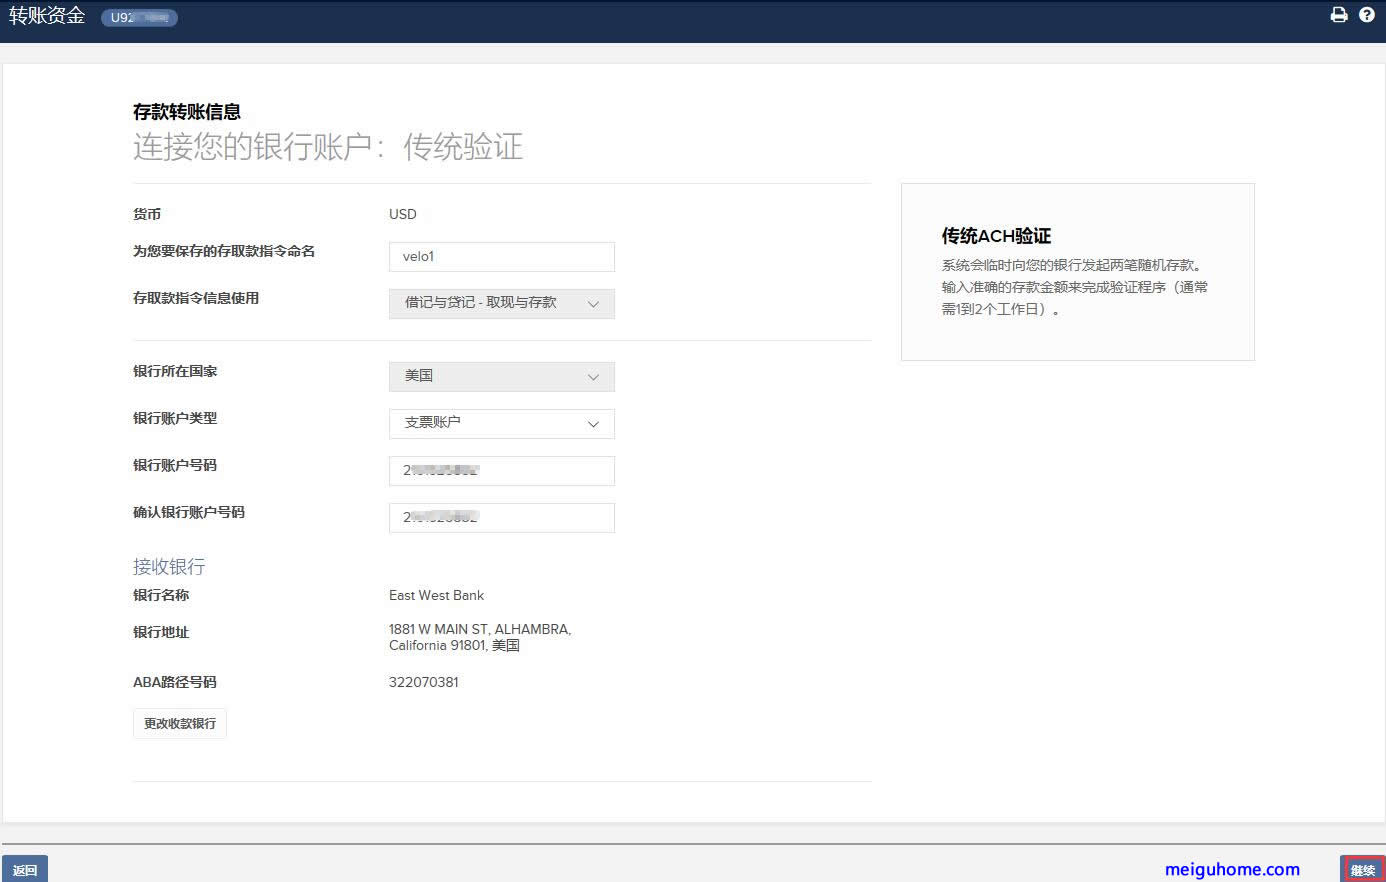The image size is (1386, 882).
Task: Open the 存取款指令信息使用 dropdown
Action: tap(502, 304)
